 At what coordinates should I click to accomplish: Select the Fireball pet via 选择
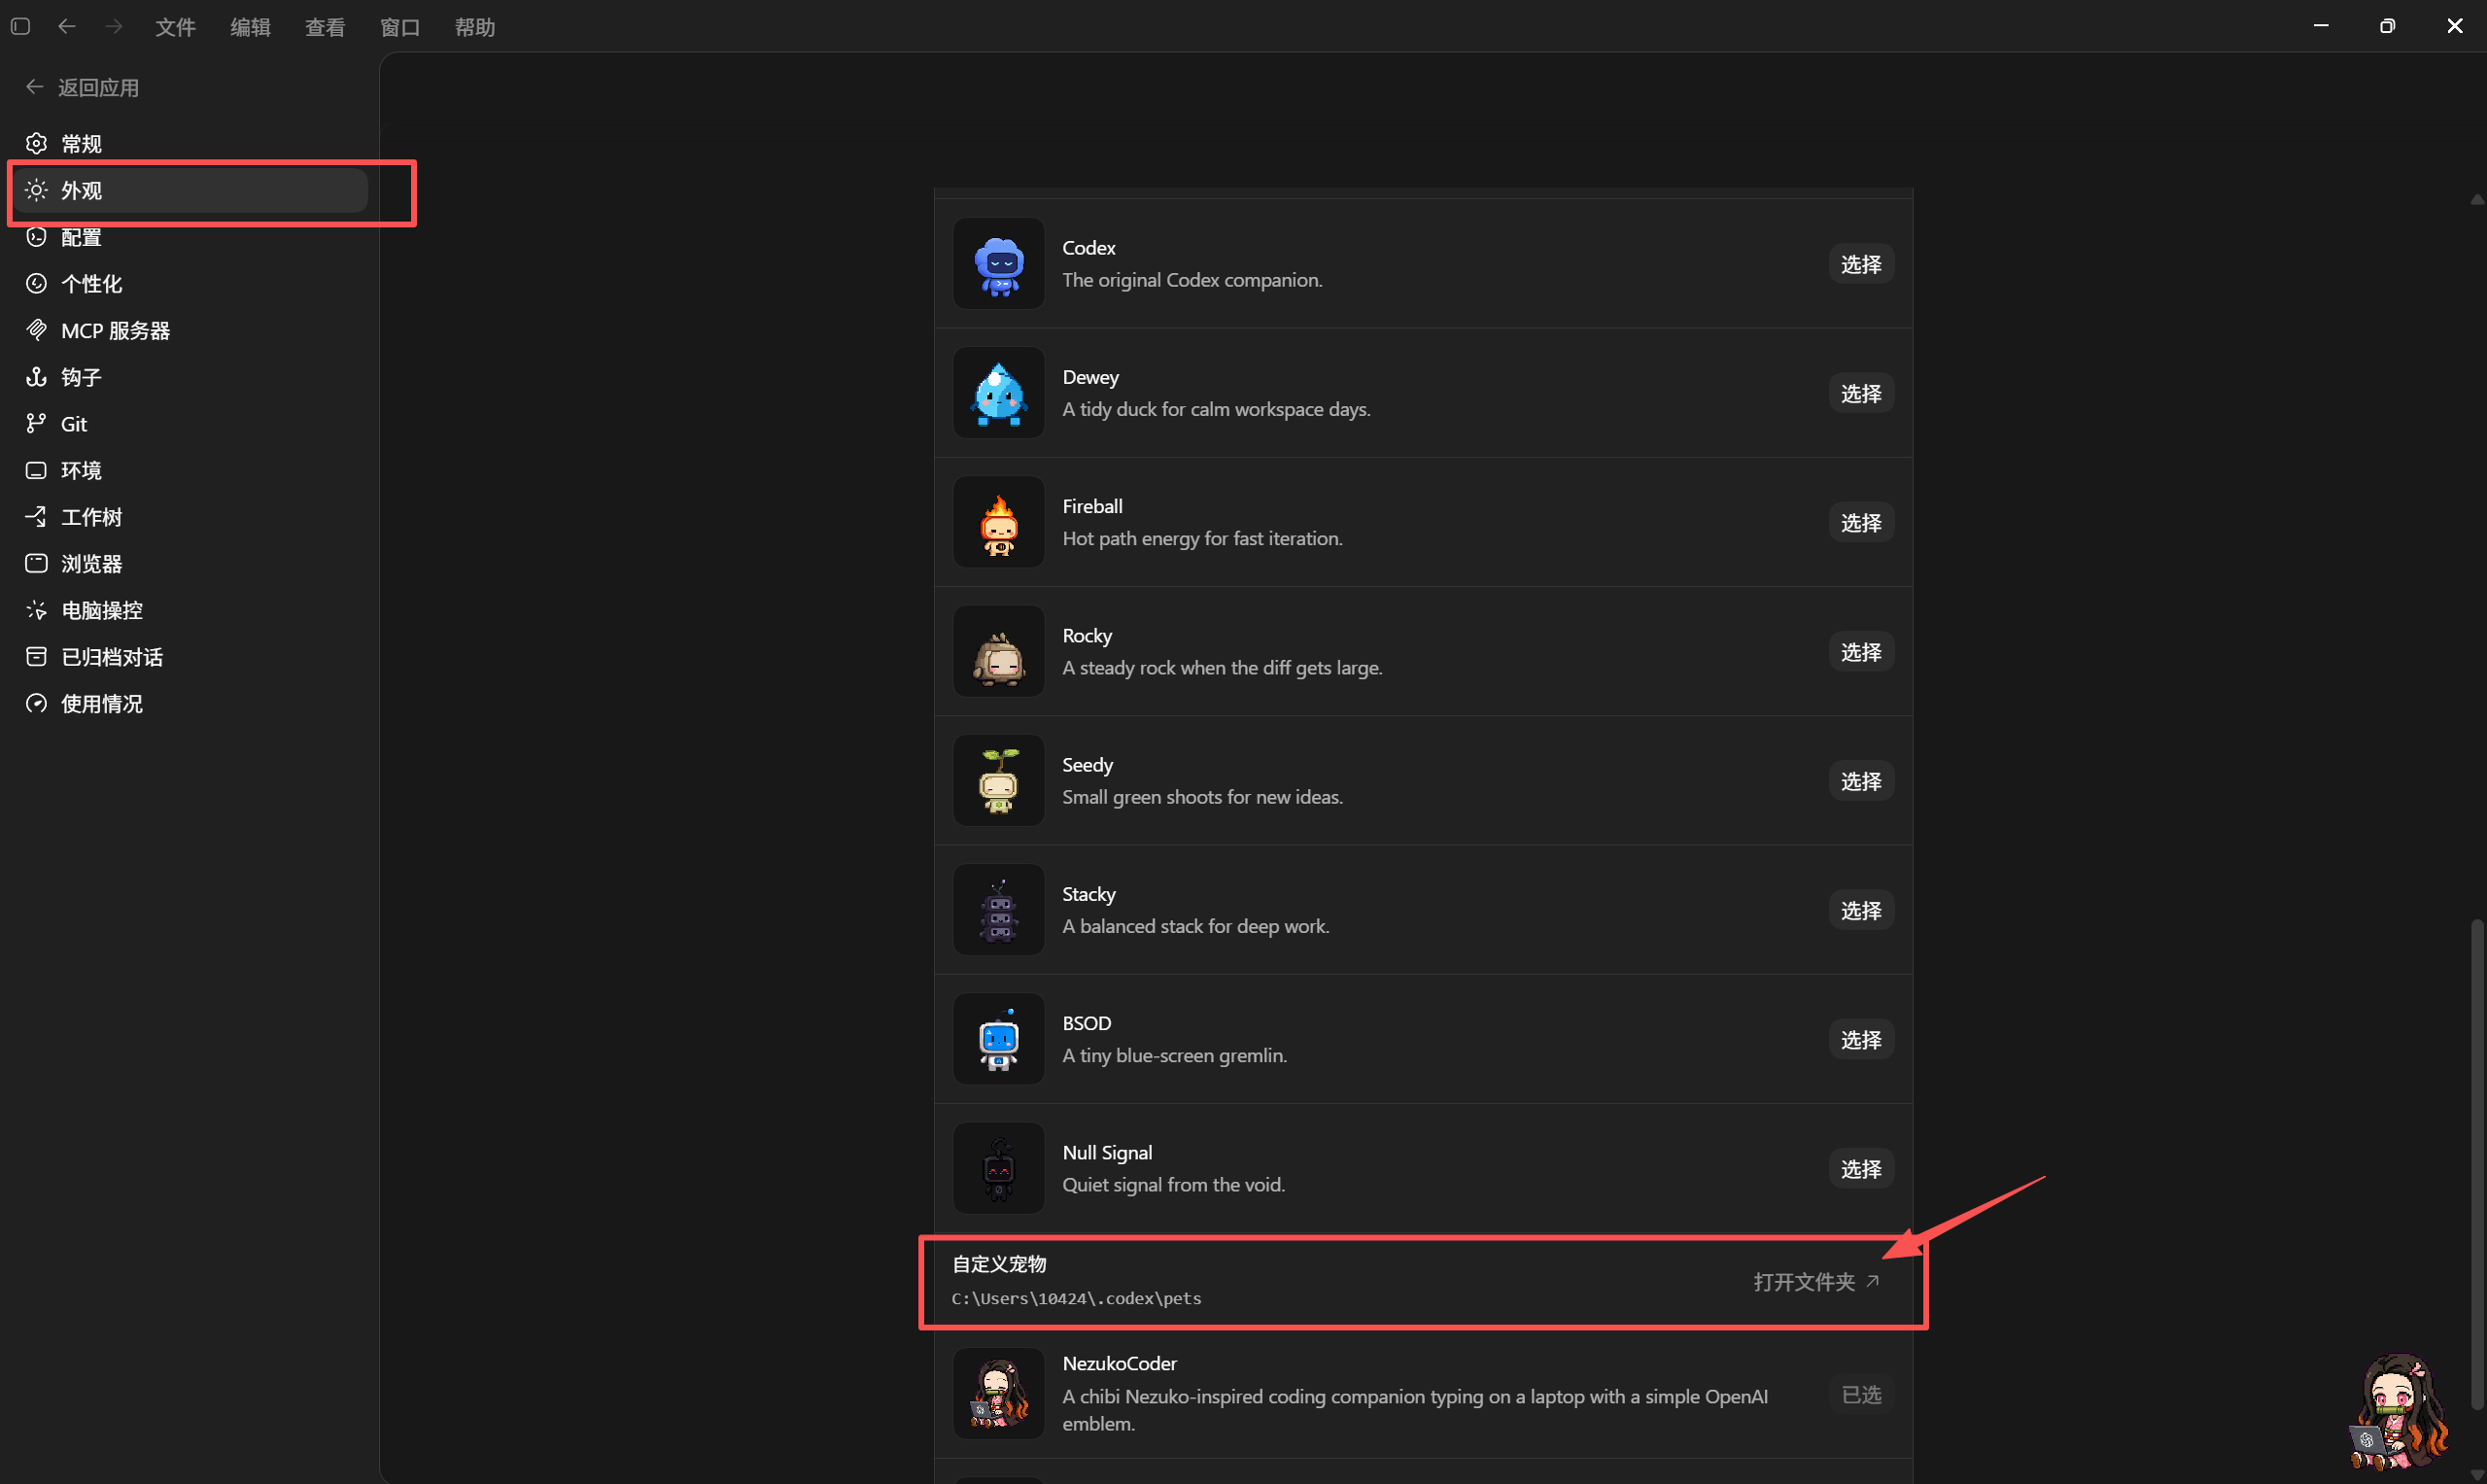pos(1861,522)
